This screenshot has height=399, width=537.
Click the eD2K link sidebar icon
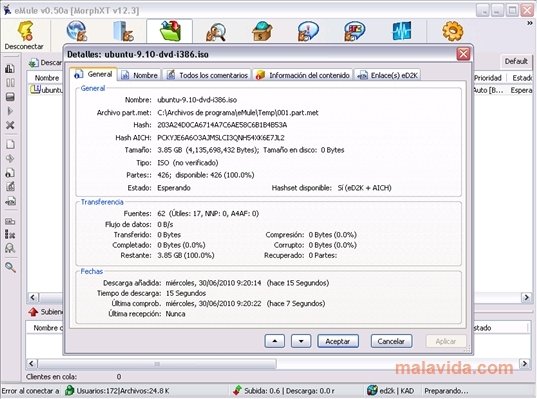10,201
